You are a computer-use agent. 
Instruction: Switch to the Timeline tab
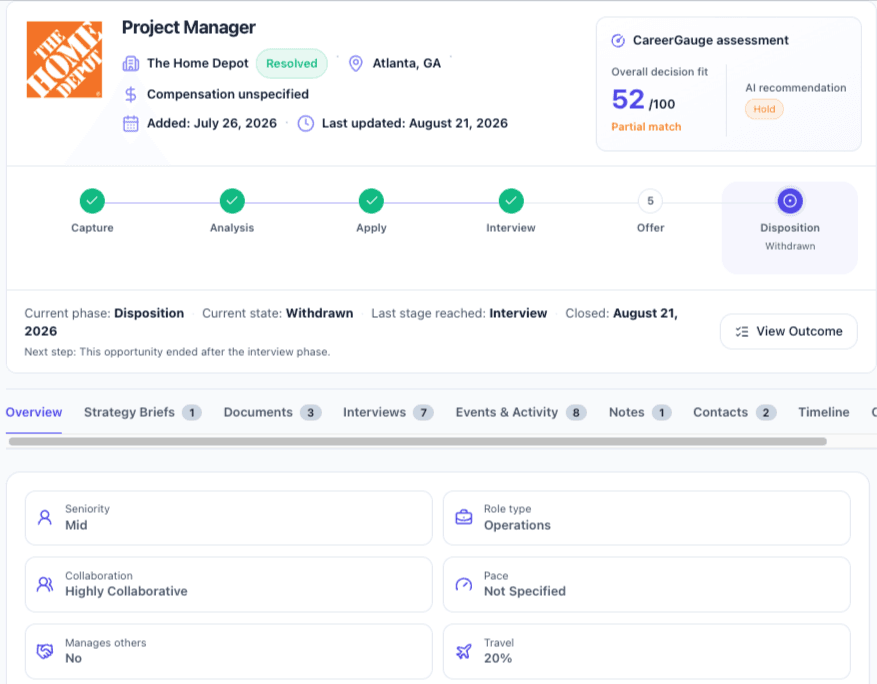click(x=823, y=413)
